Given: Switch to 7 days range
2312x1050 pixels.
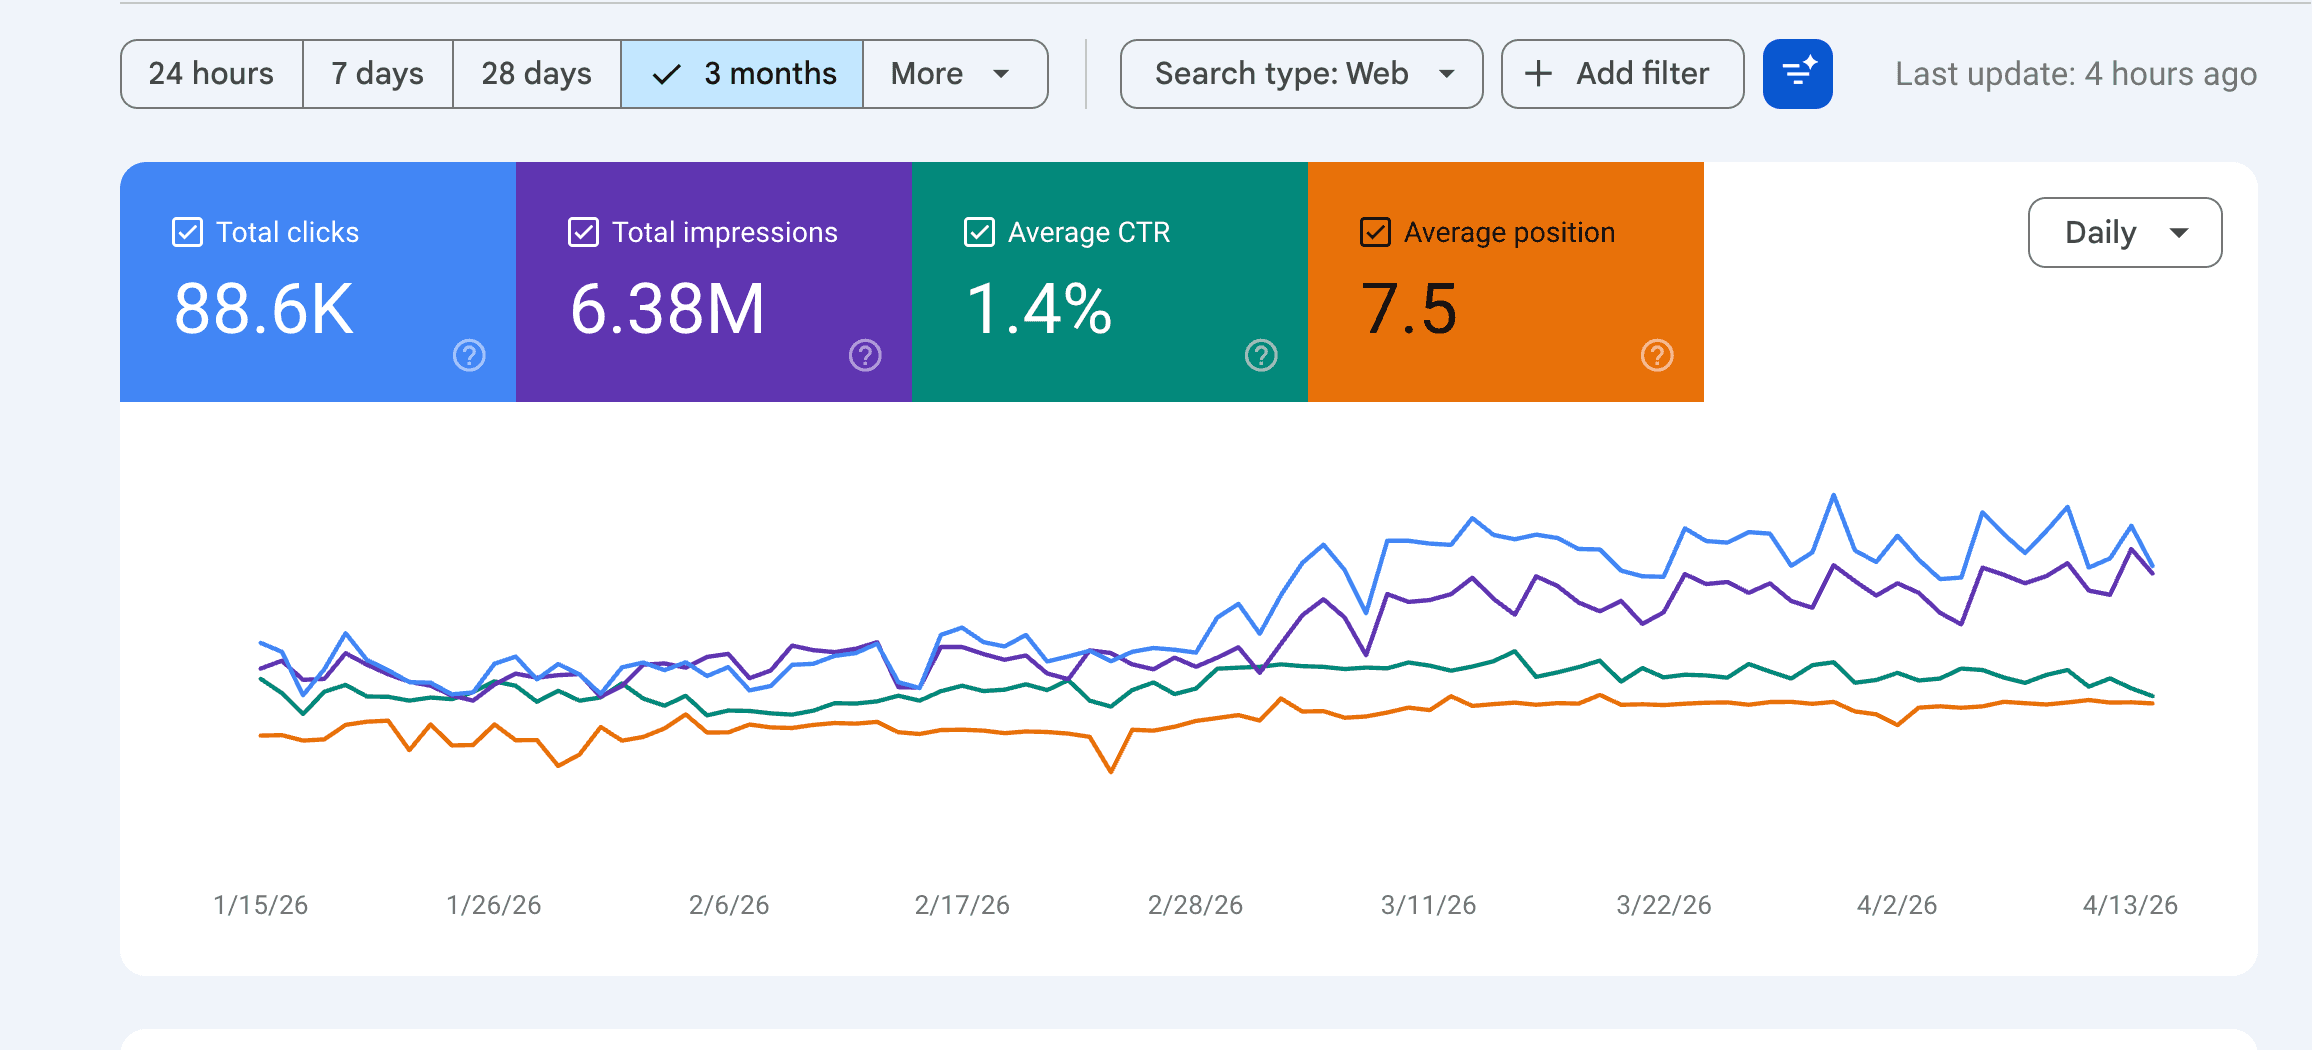Looking at the screenshot, I should pyautogui.click(x=378, y=74).
